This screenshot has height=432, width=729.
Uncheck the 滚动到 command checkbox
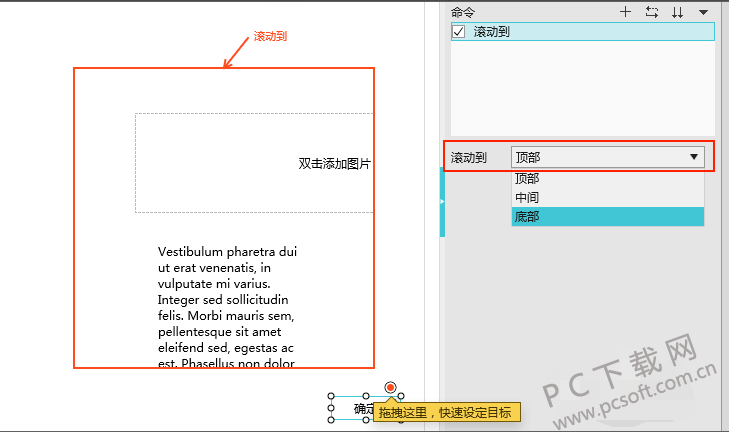coord(458,32)
